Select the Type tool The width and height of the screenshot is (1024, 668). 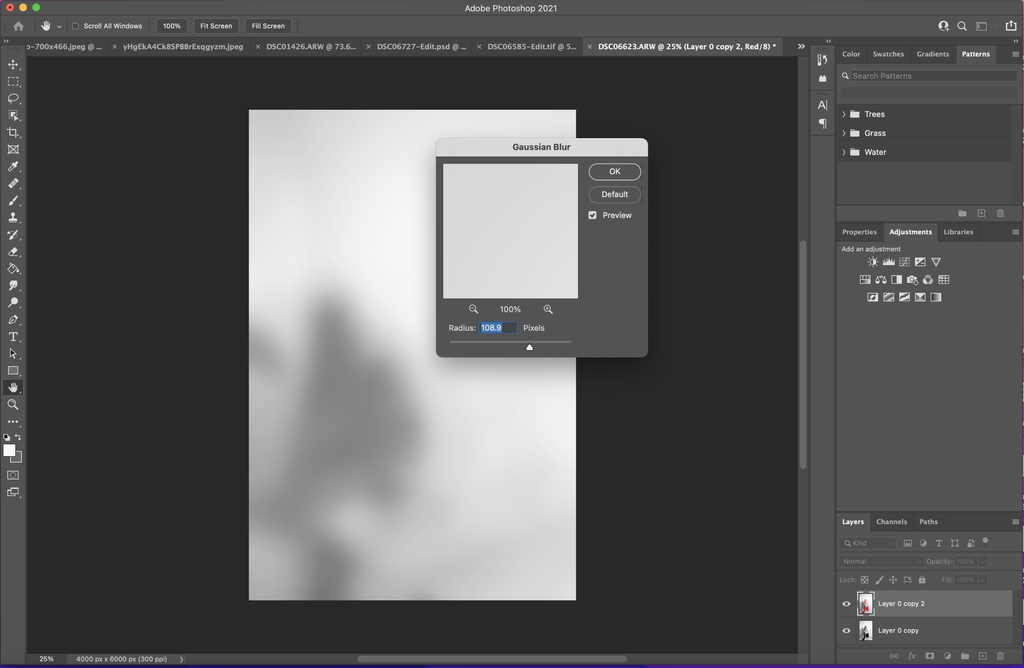(13, 337)
